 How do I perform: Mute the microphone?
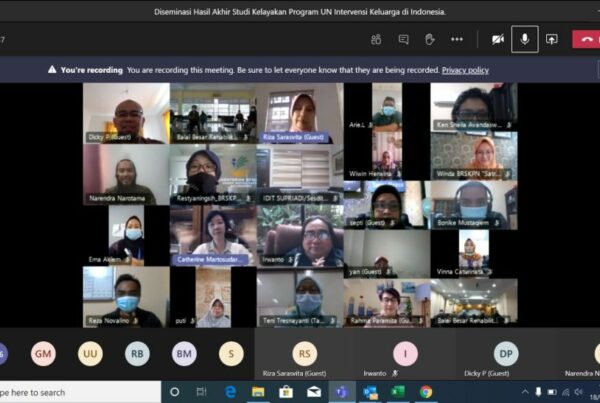(525, 39)
